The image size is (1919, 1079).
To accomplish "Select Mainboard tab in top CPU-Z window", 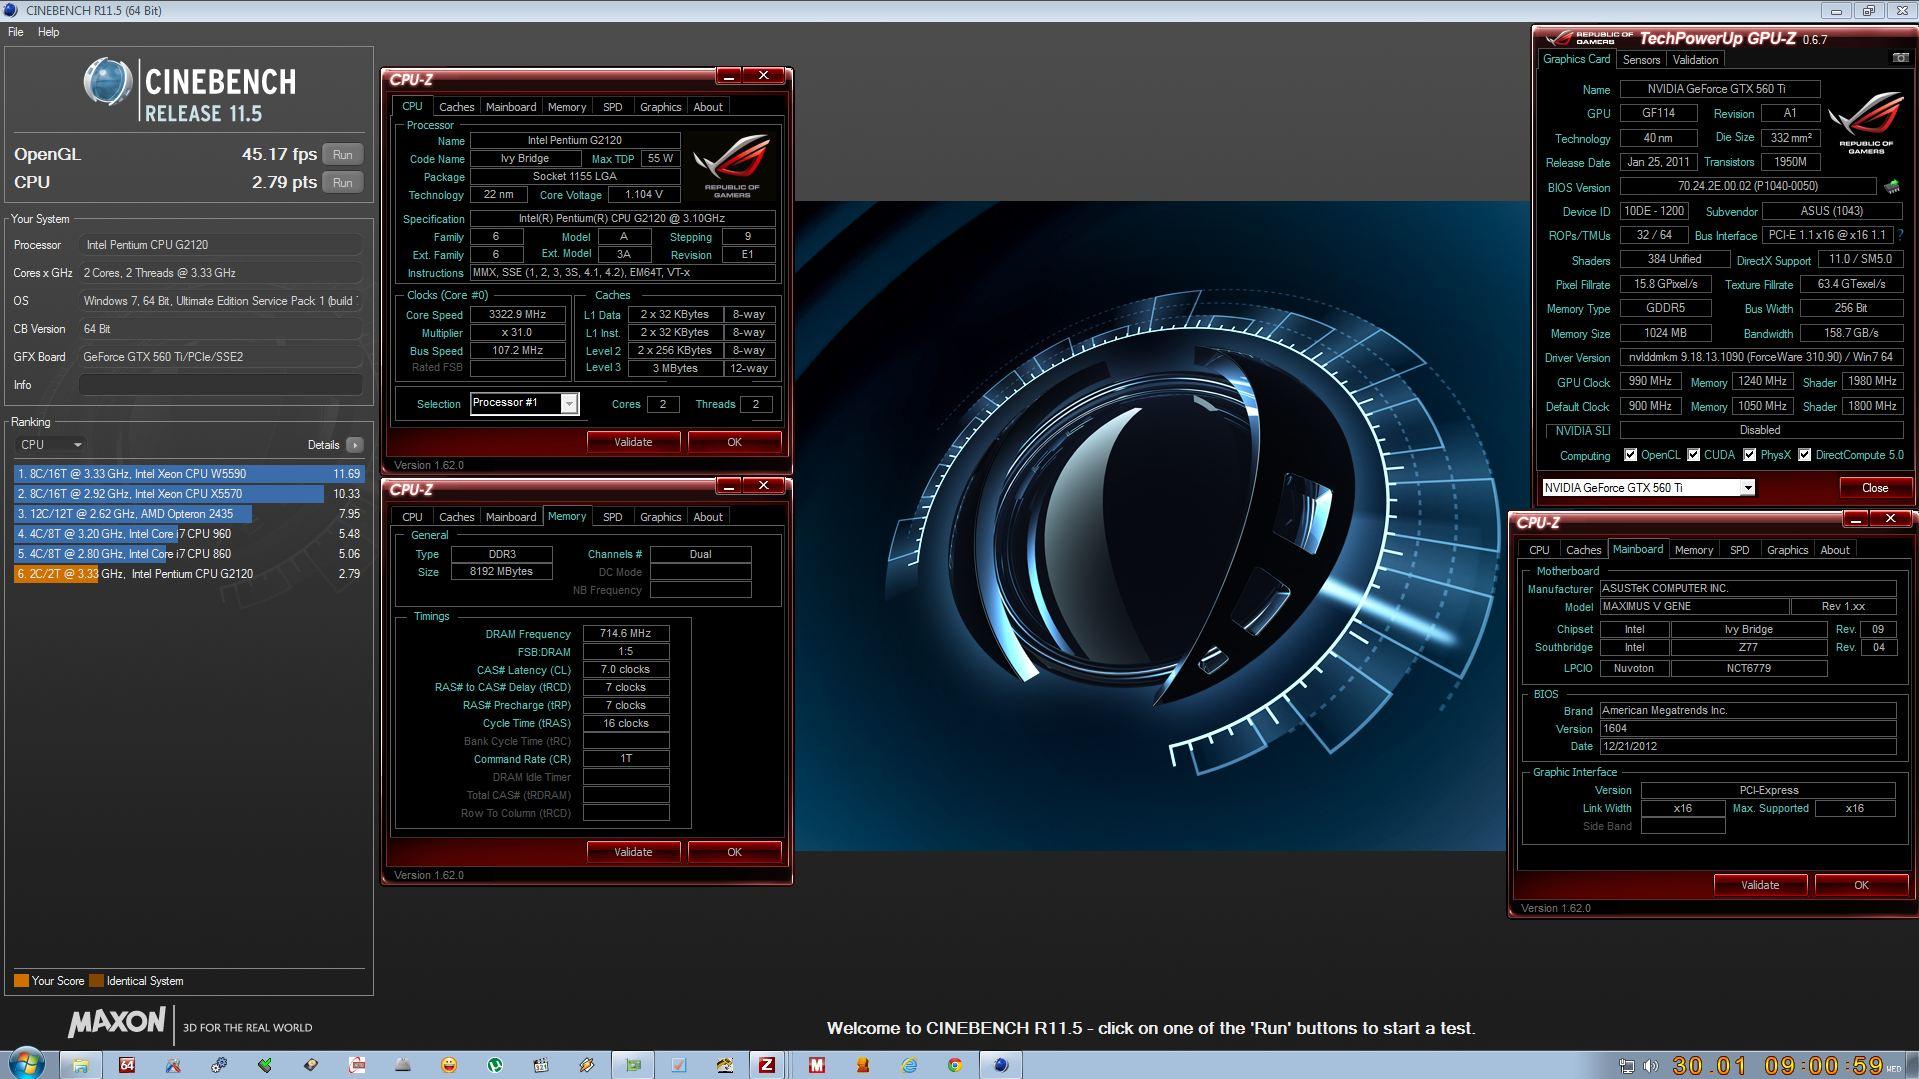I will click(x=510, y=107).
